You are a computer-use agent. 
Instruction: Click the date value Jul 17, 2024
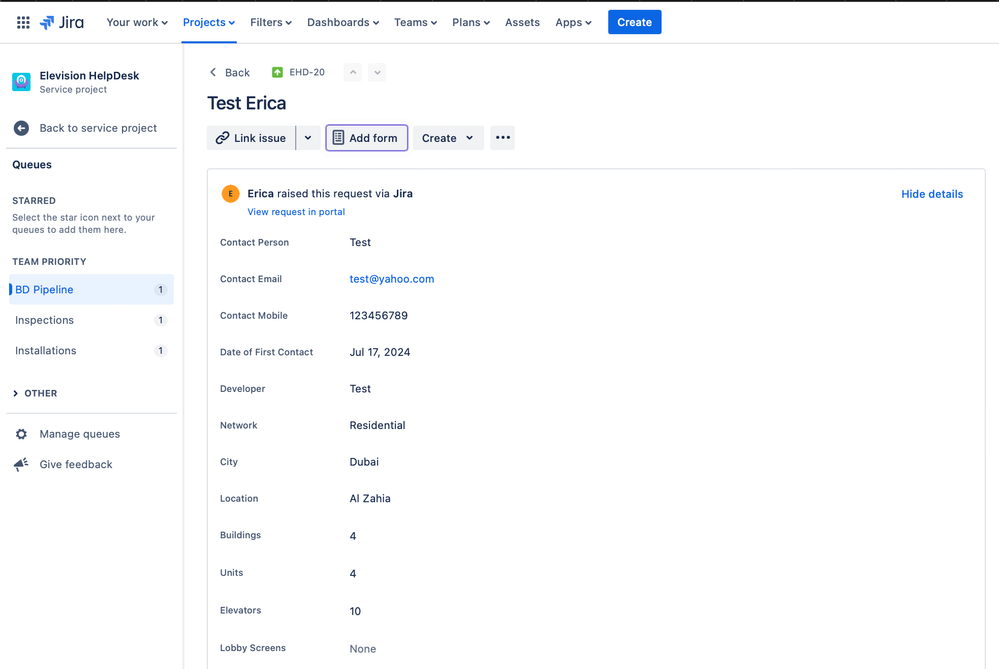tap(380, 352)
